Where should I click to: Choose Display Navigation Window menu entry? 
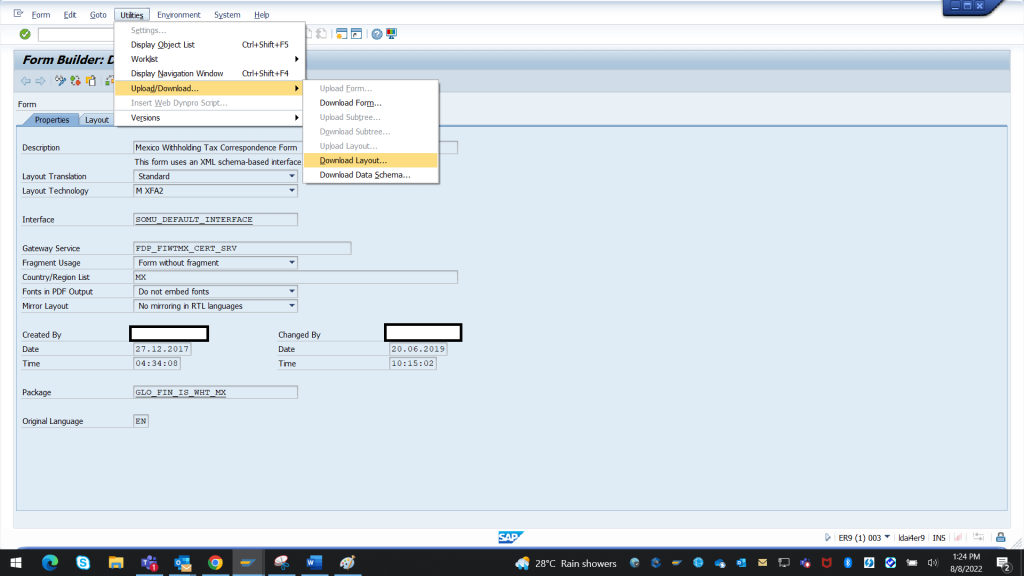[209, 73]
